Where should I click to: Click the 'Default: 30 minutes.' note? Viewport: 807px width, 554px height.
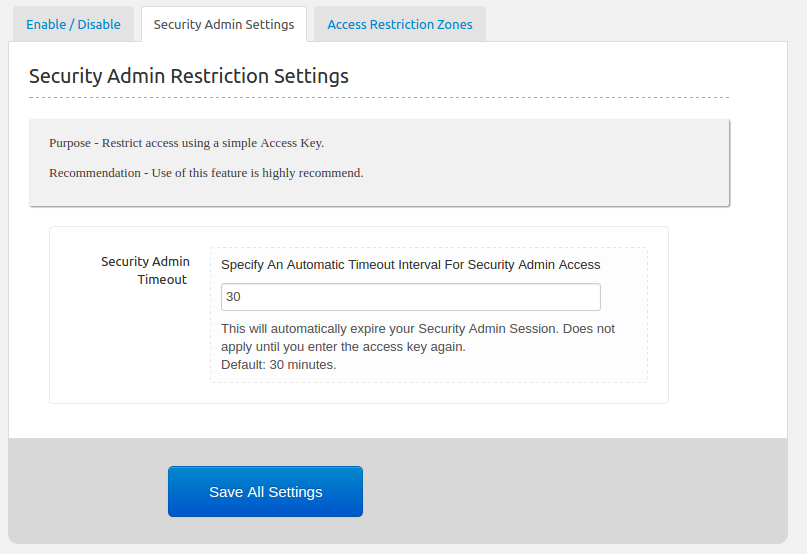[x=278, y=365]
